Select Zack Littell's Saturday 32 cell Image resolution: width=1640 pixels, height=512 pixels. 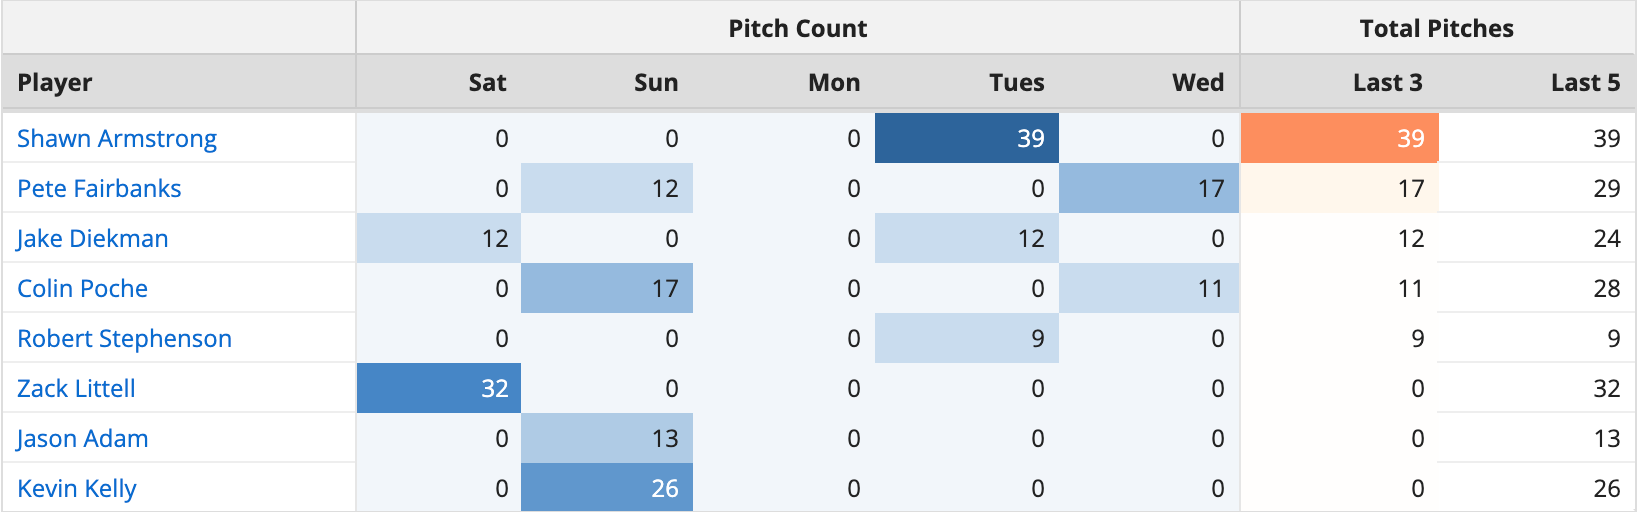(439, 388)
